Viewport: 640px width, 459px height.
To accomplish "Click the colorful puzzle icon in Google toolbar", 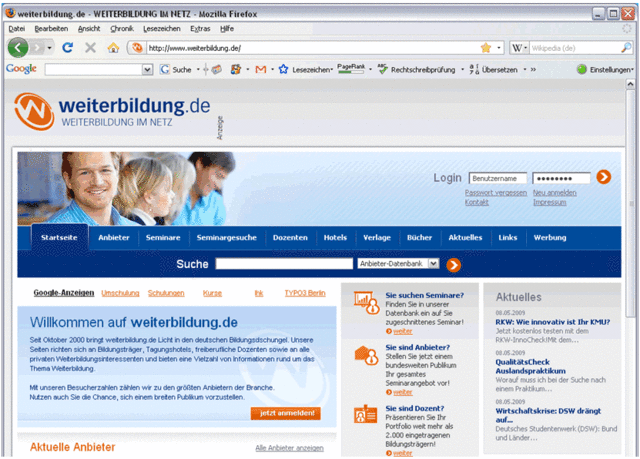I will [236, 70].
